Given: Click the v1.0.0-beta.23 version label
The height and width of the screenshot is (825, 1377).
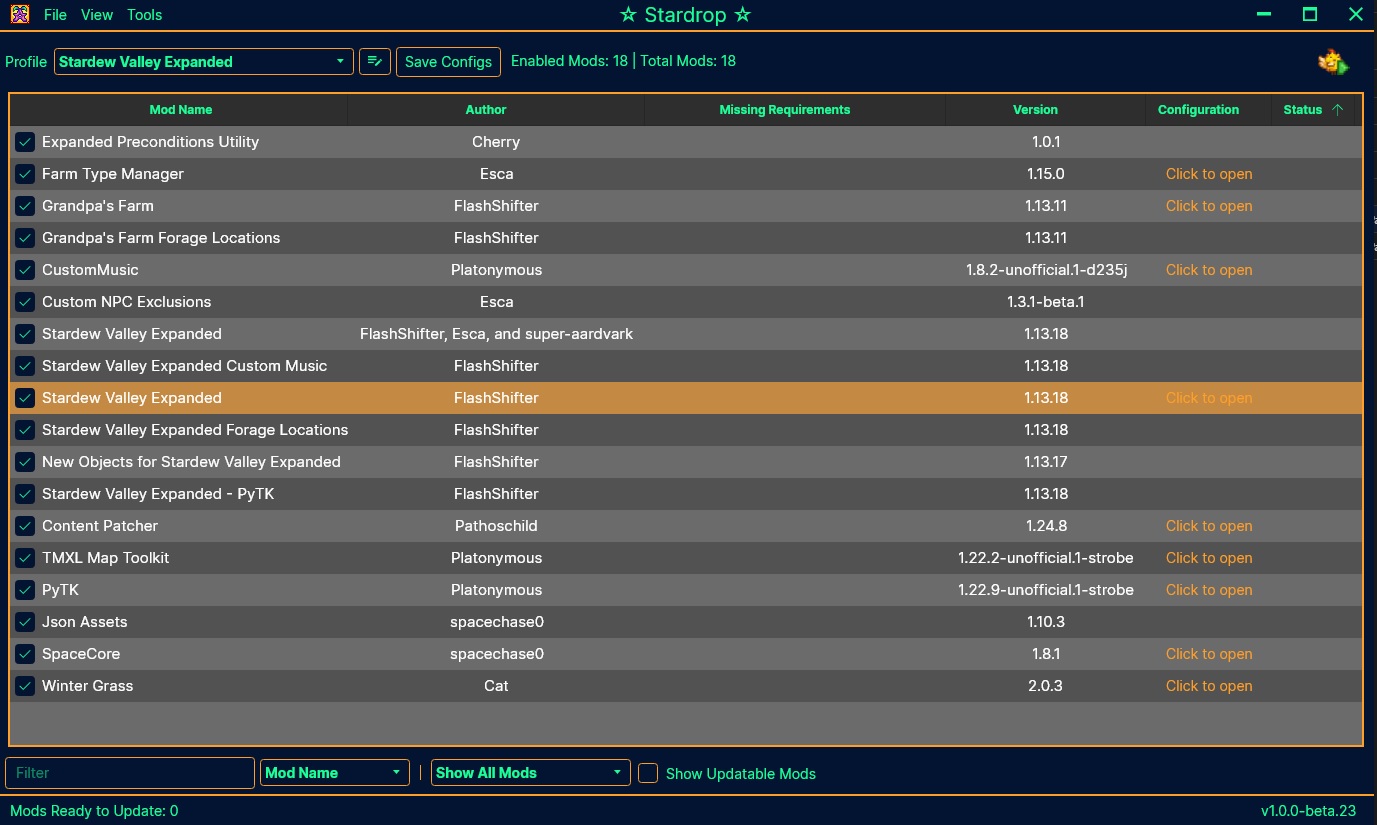Looking at the screenshot, I should 1308,811.
